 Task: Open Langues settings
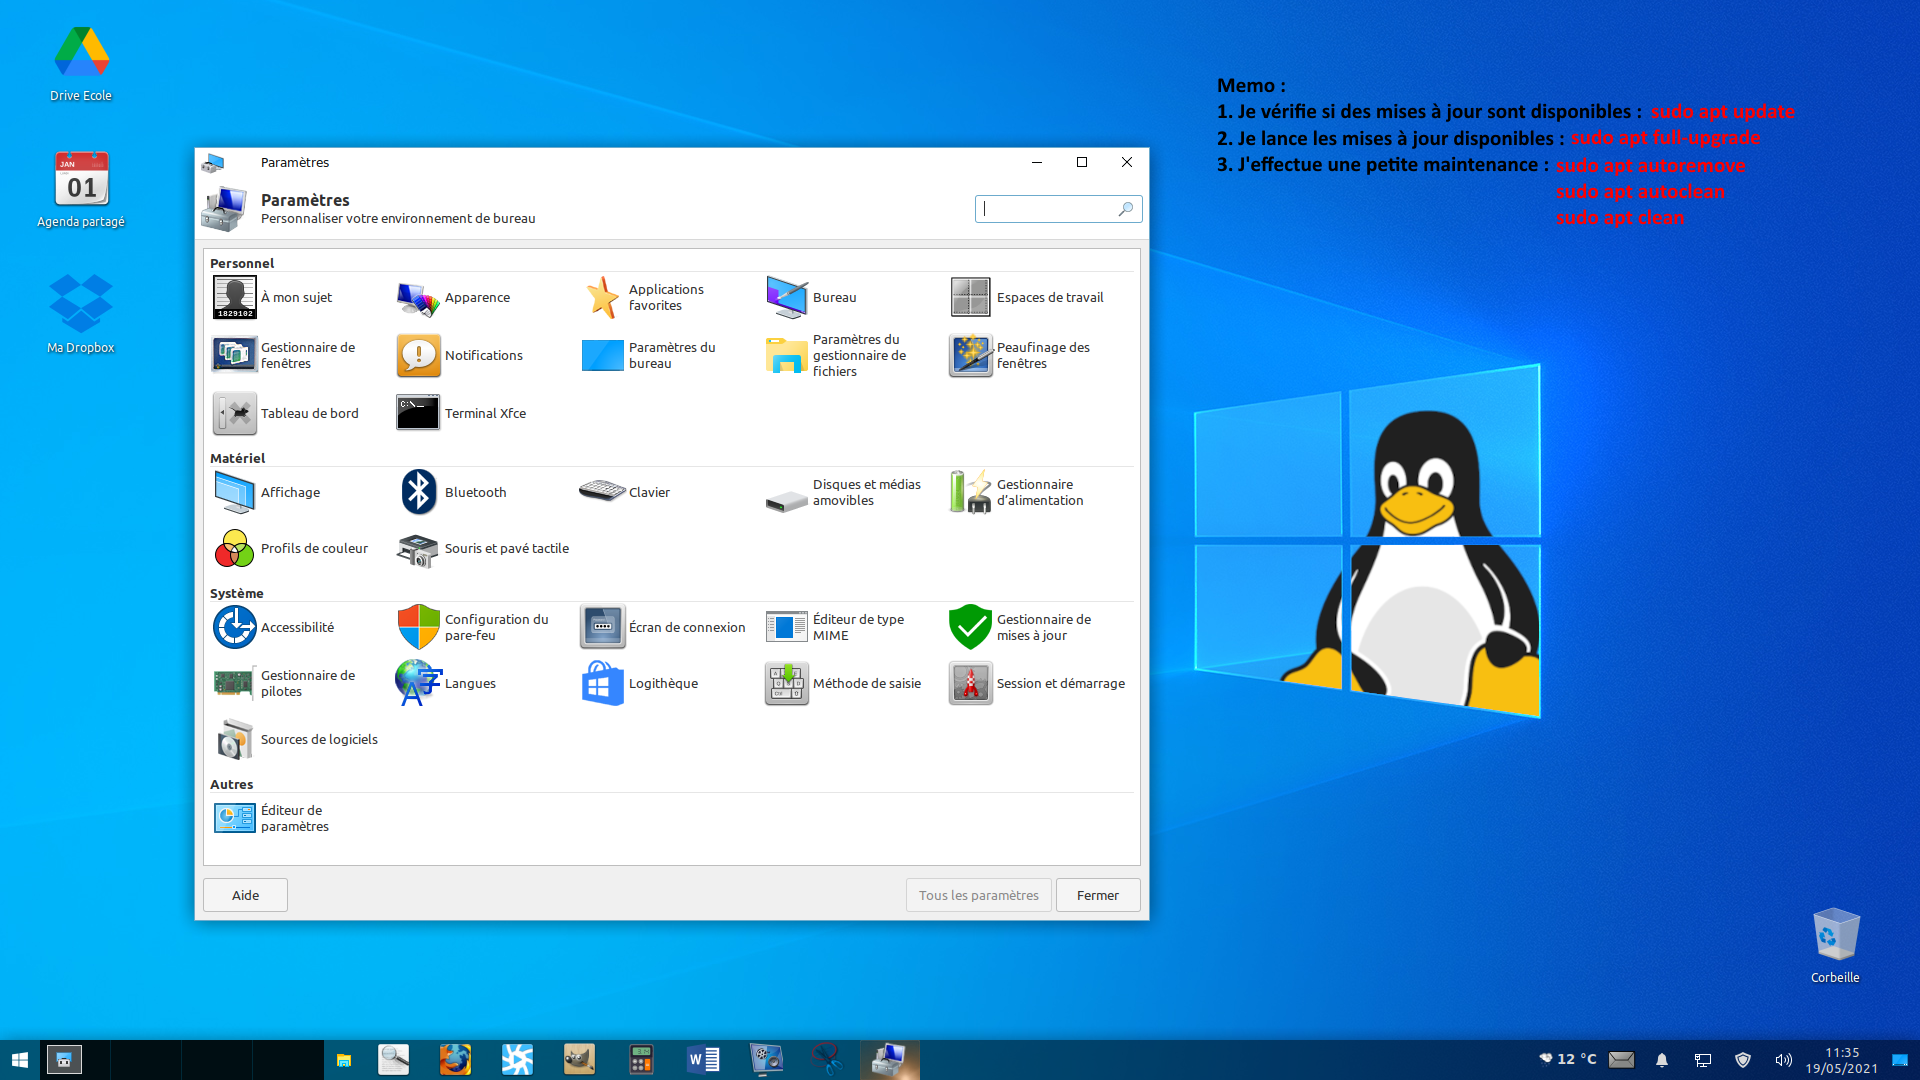click(x=446, y=683)
